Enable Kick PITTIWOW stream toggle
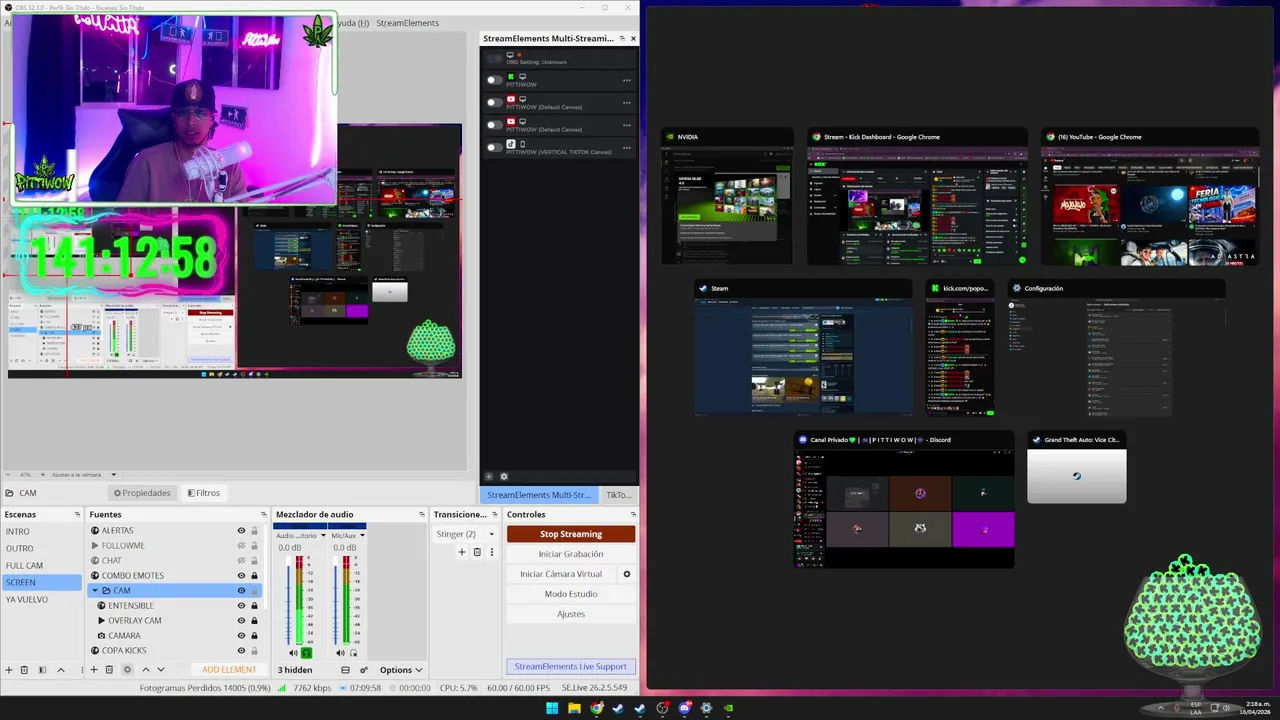The height and width of the screenshot is (720, 1280). click(x=494, y=80)
